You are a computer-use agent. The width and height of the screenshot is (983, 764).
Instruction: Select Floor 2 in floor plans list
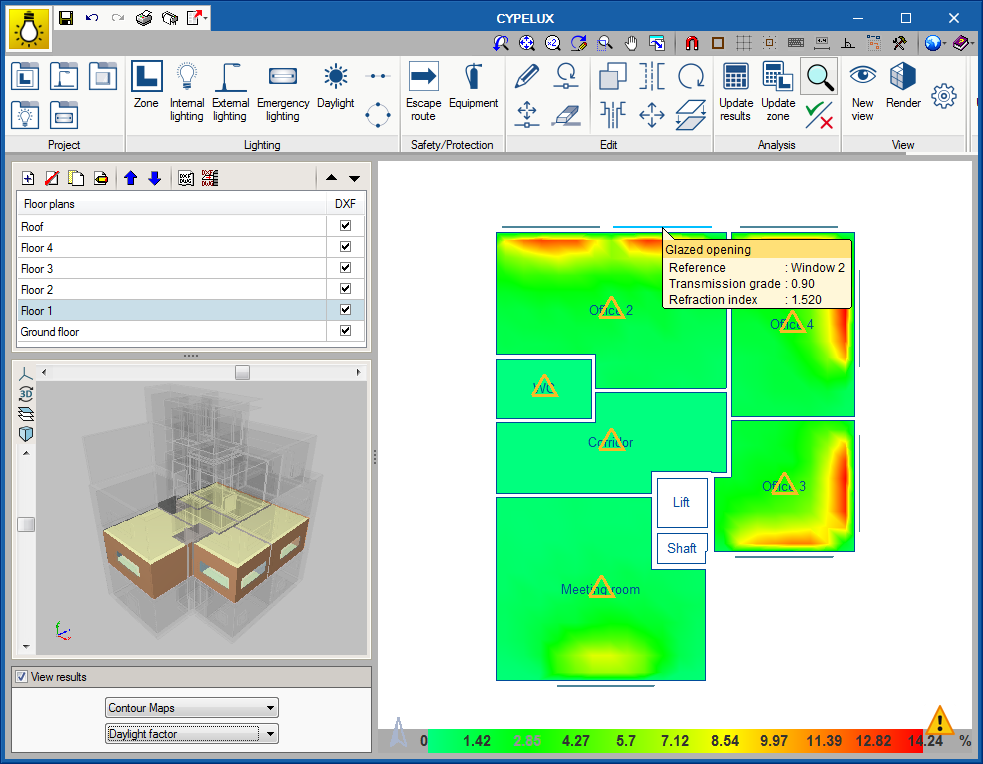click(x=170, y=289)
